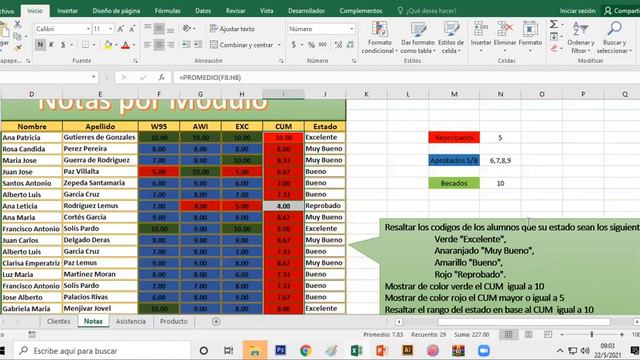Image resolution: width=640 pixels, height=360 pixels.
Task: Apply thousands separator style
Action: [x=322, y=44]
